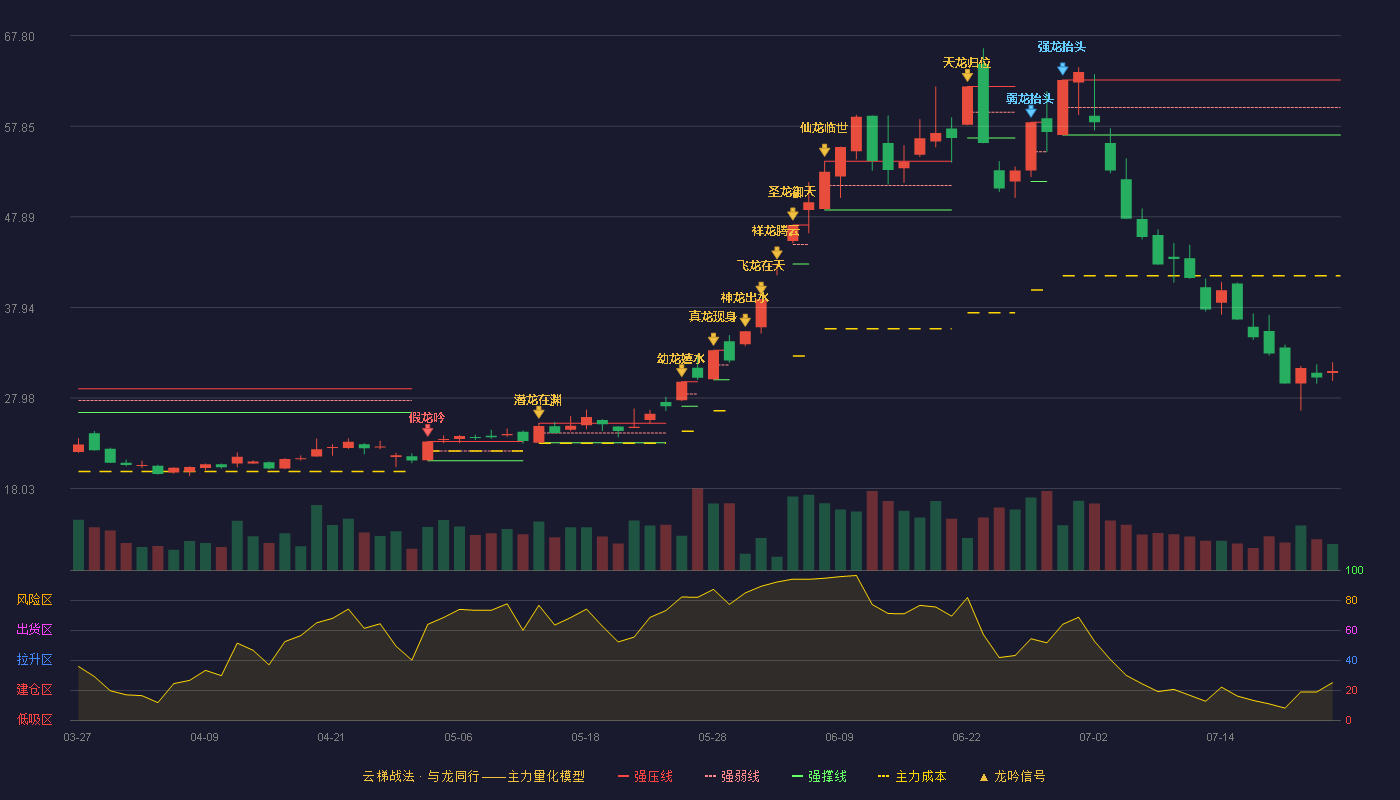Click the yellow arrow under 仙龙临世
This screenshot has width=1400, height=800.
(x=825, y=151)
